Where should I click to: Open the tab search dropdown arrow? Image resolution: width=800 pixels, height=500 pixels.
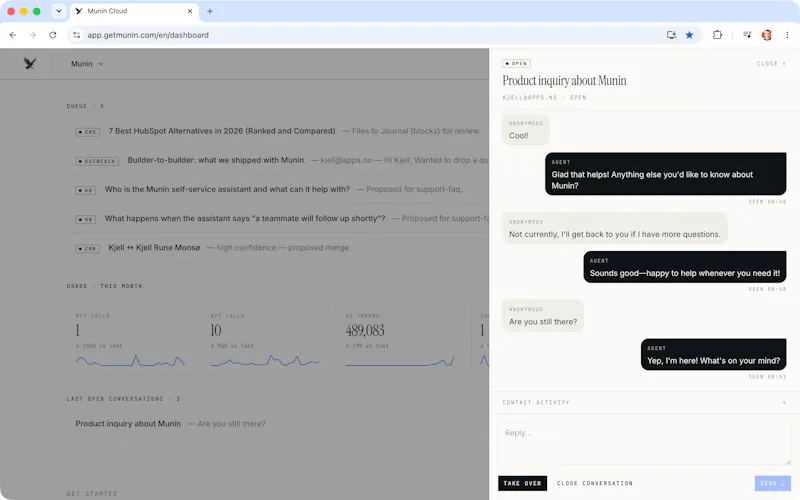point(59,11)
